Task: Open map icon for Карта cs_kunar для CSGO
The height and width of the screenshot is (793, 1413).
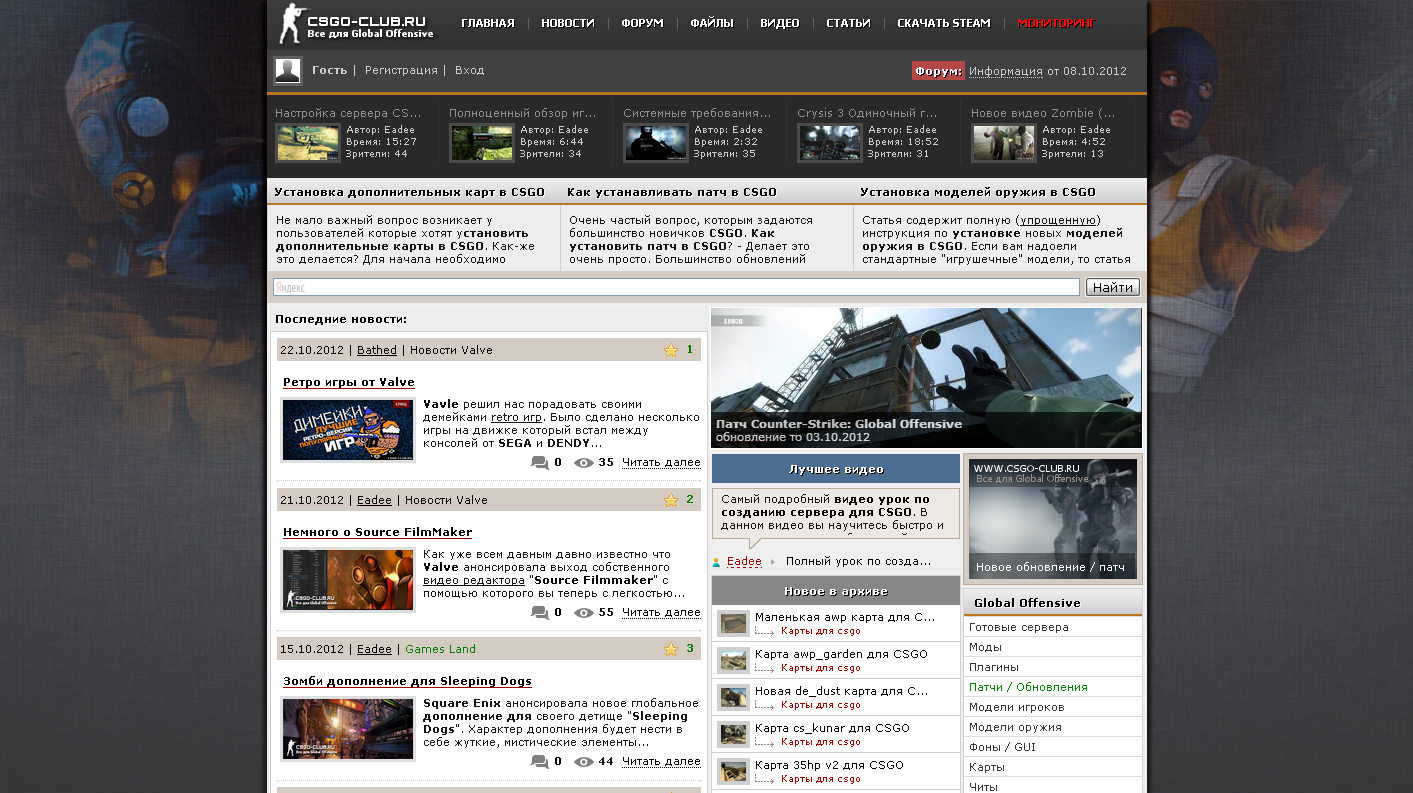Action: point(733,735)
